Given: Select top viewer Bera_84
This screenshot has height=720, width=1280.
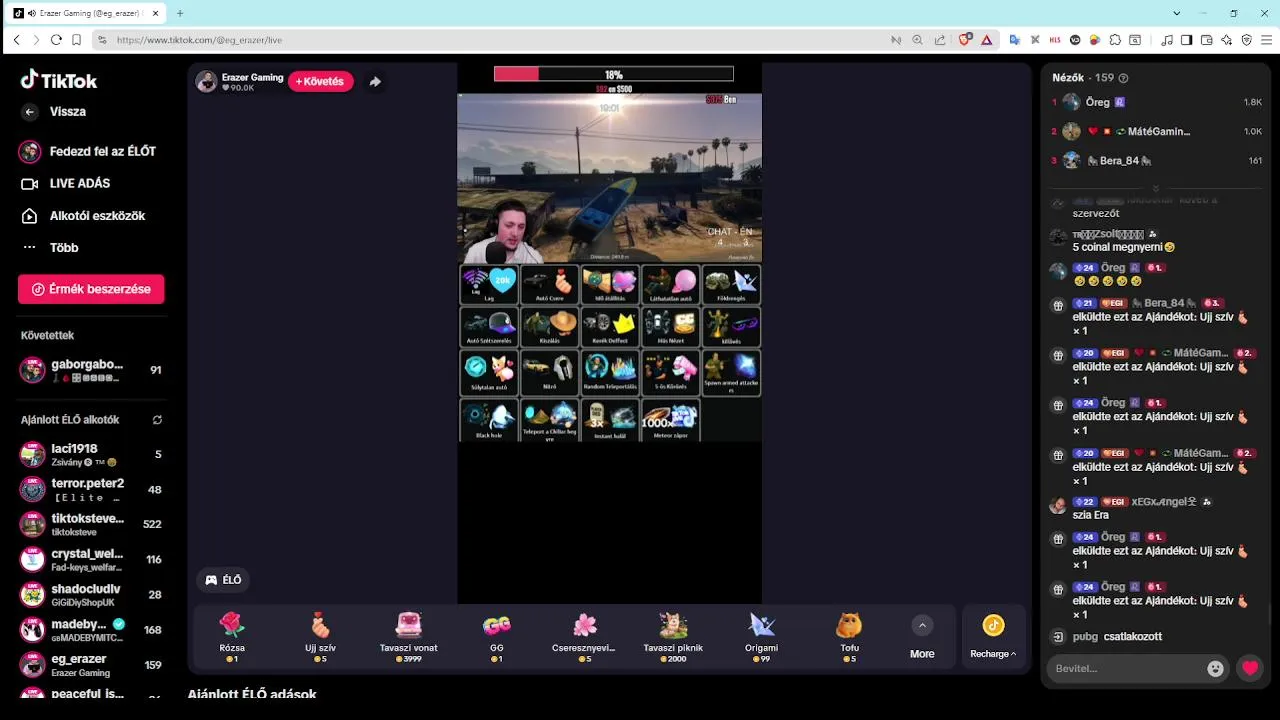Looking at the screenshot, I should click(1156, 160).
